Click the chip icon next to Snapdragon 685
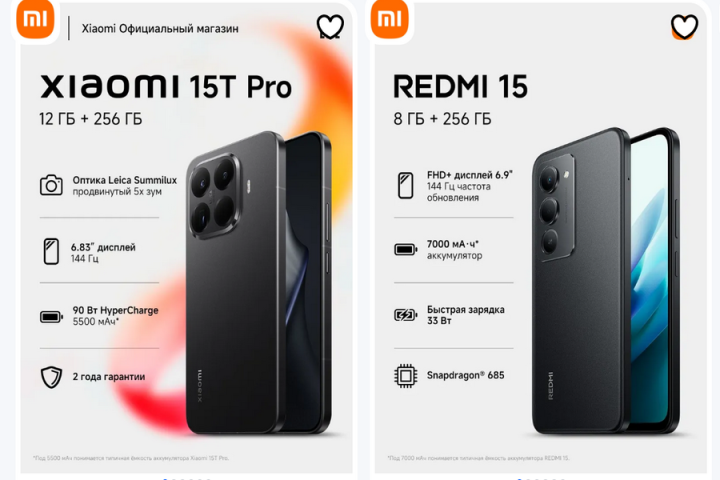This screenshot has height=480, width=720. tap(405, 376)
